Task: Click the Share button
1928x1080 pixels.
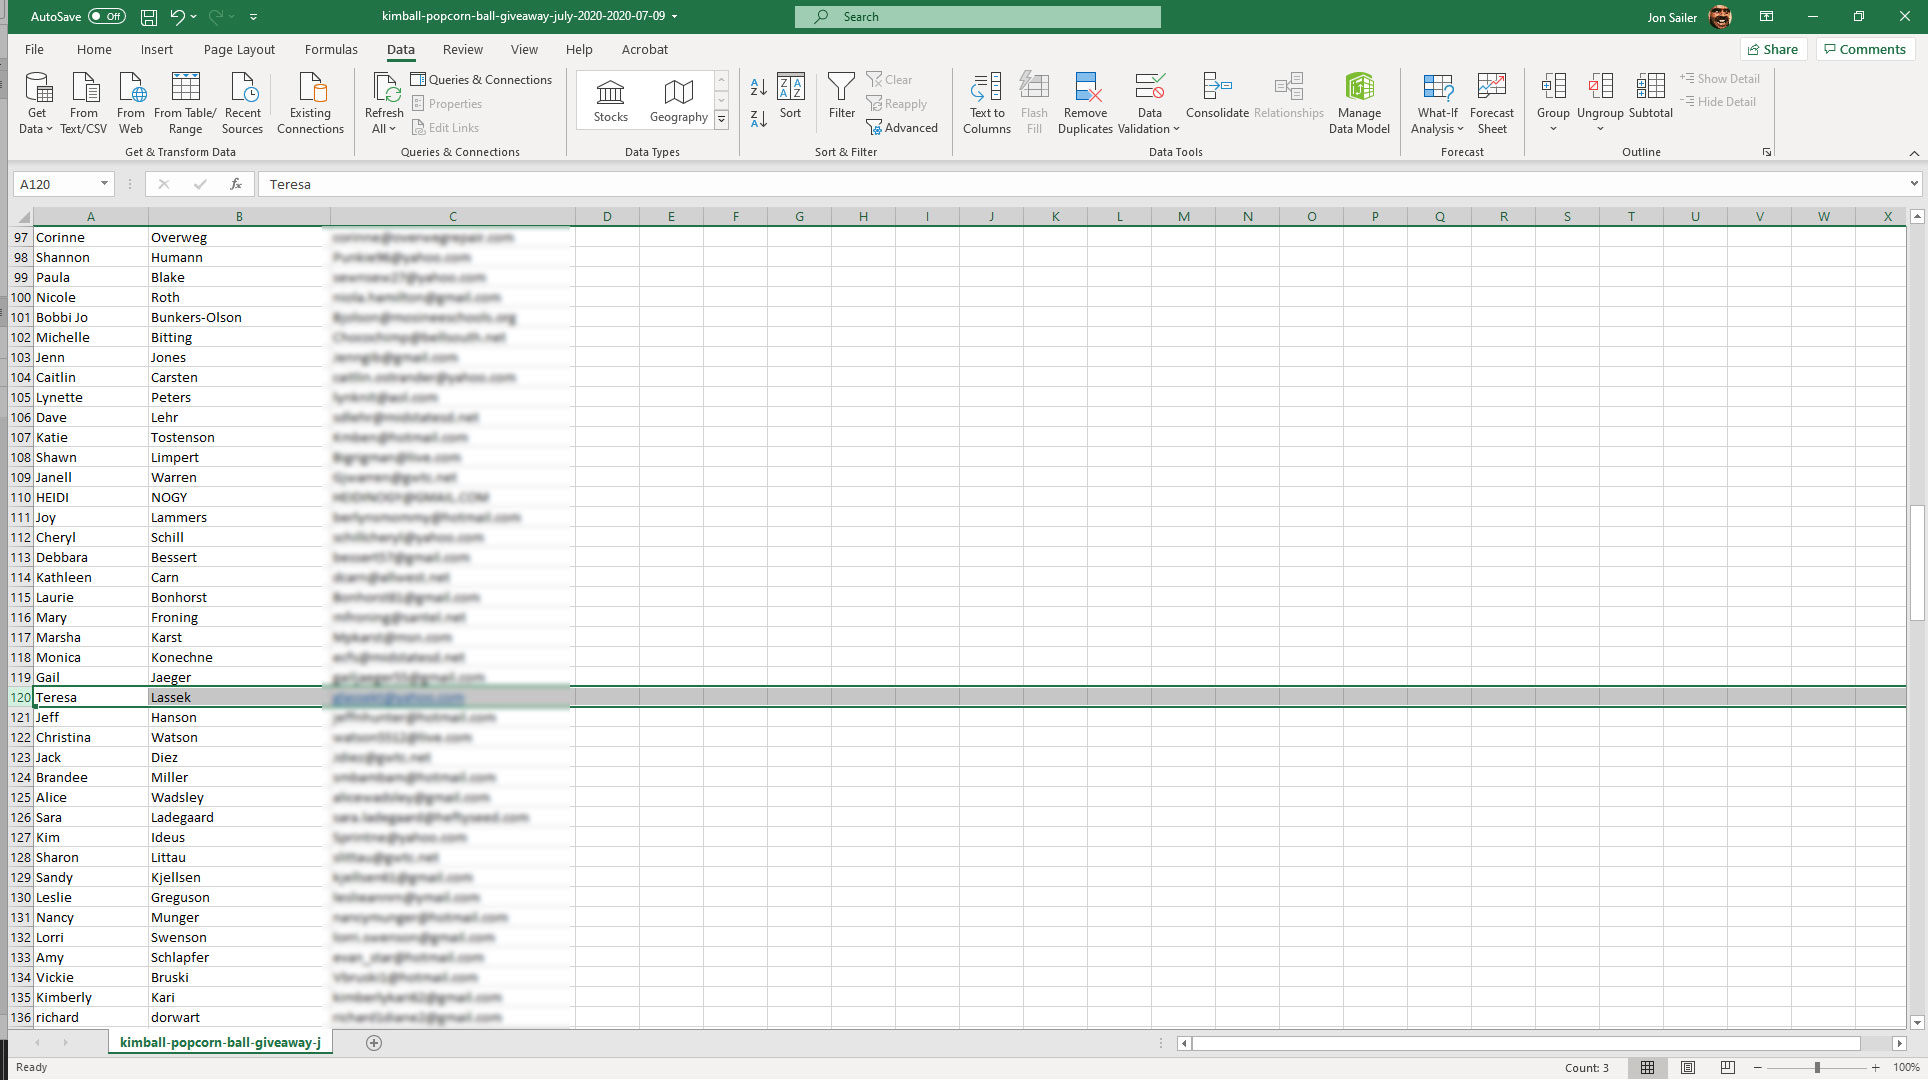Action: [1772, 49]
